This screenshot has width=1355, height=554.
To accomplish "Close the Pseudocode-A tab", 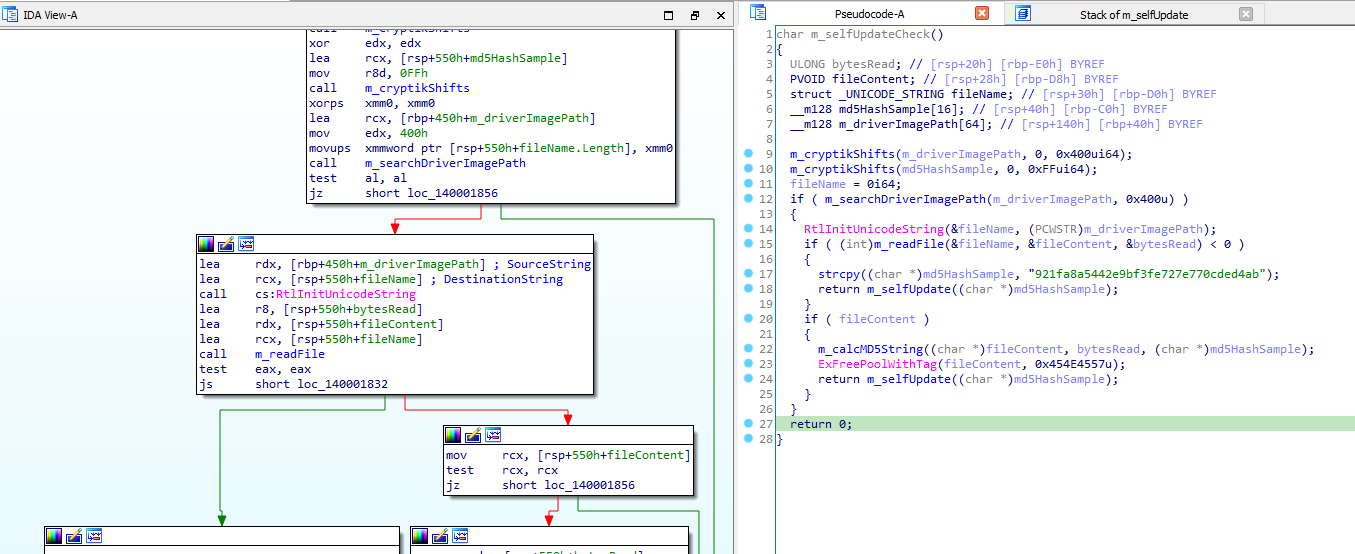I will tap(981, 14).
